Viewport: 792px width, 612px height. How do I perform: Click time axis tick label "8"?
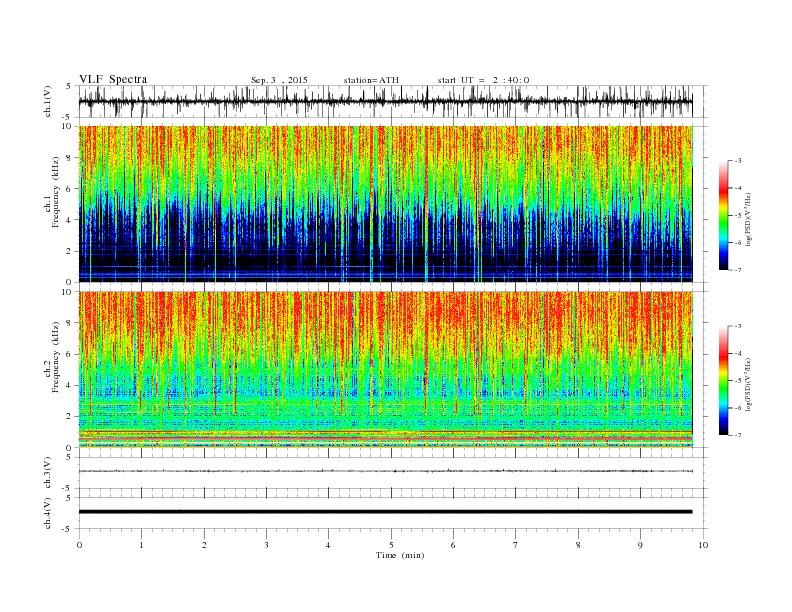578,545
